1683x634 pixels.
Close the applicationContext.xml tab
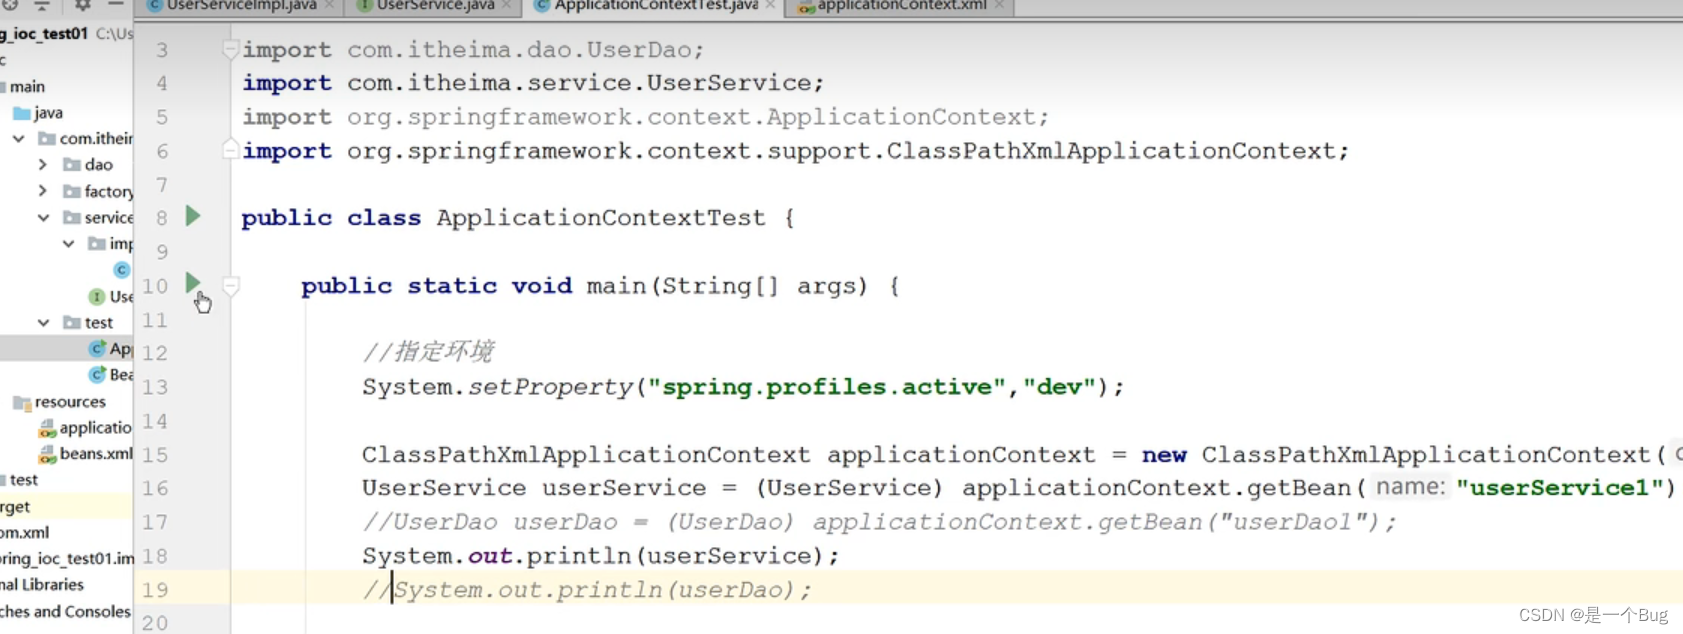pyautogui.click(x=999, y=6)
